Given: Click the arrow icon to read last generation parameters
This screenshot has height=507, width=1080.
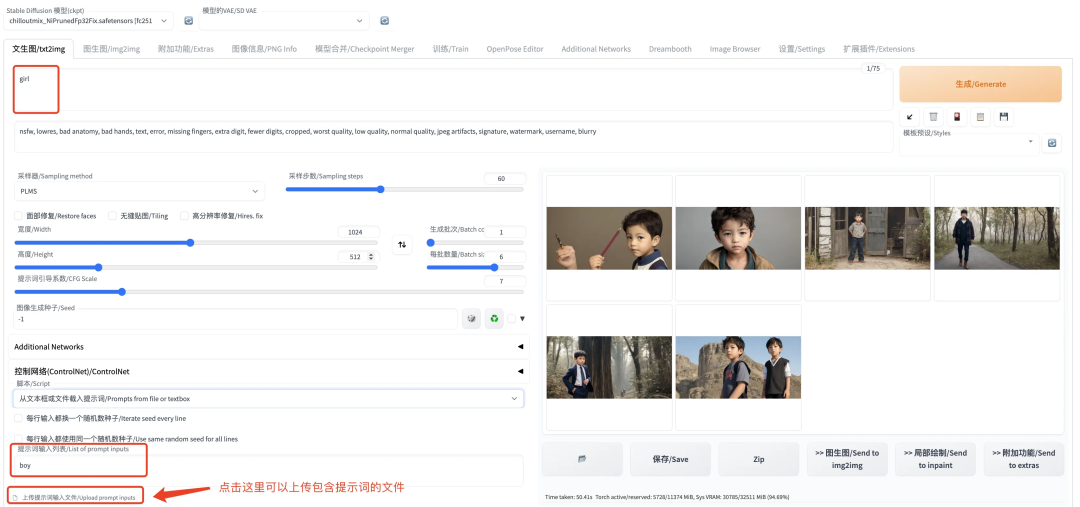Looking at the screenshot, I should pyautogui.click(x=909, y=117).
